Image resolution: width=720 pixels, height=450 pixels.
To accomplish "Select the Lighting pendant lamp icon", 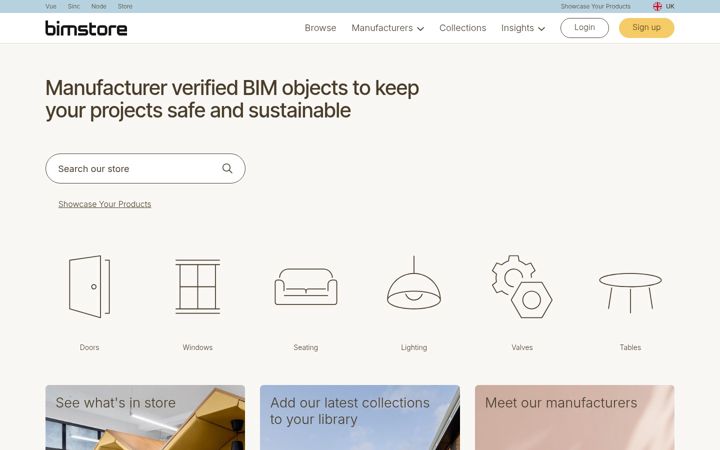I will click(x=414, y=282).
